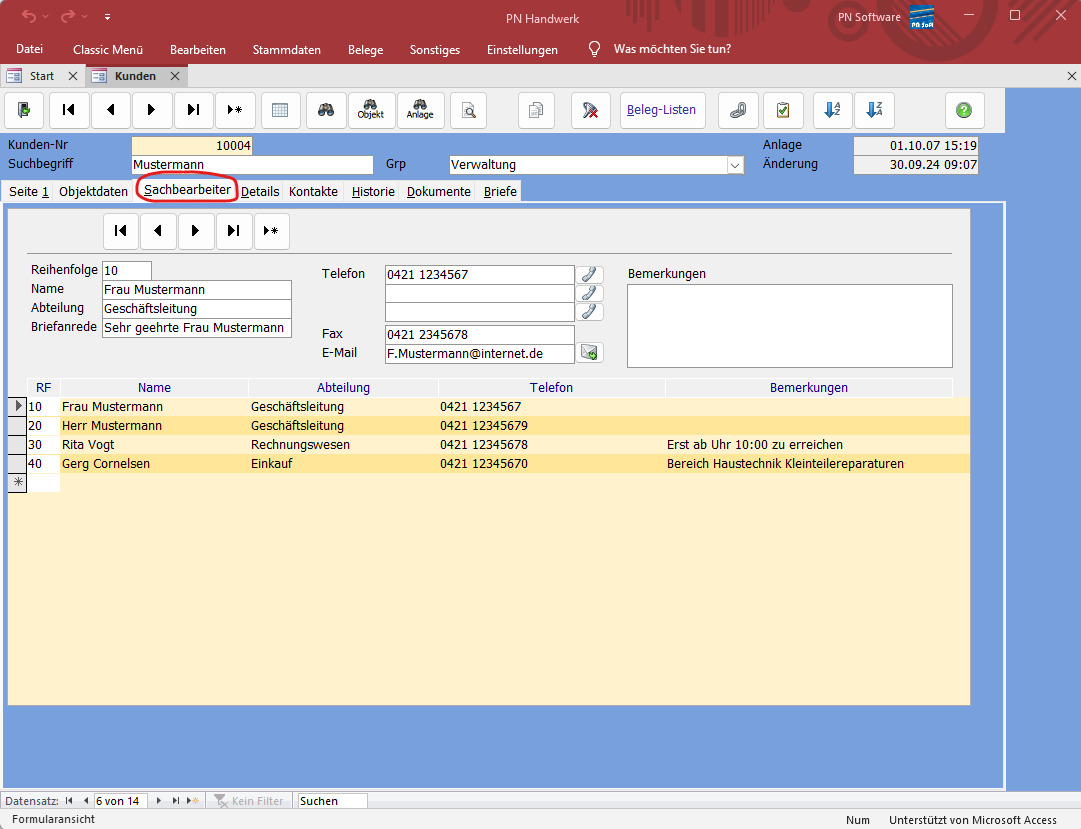Click the new record row asterisk selector

pyautogui.click(x=17, y=483)
